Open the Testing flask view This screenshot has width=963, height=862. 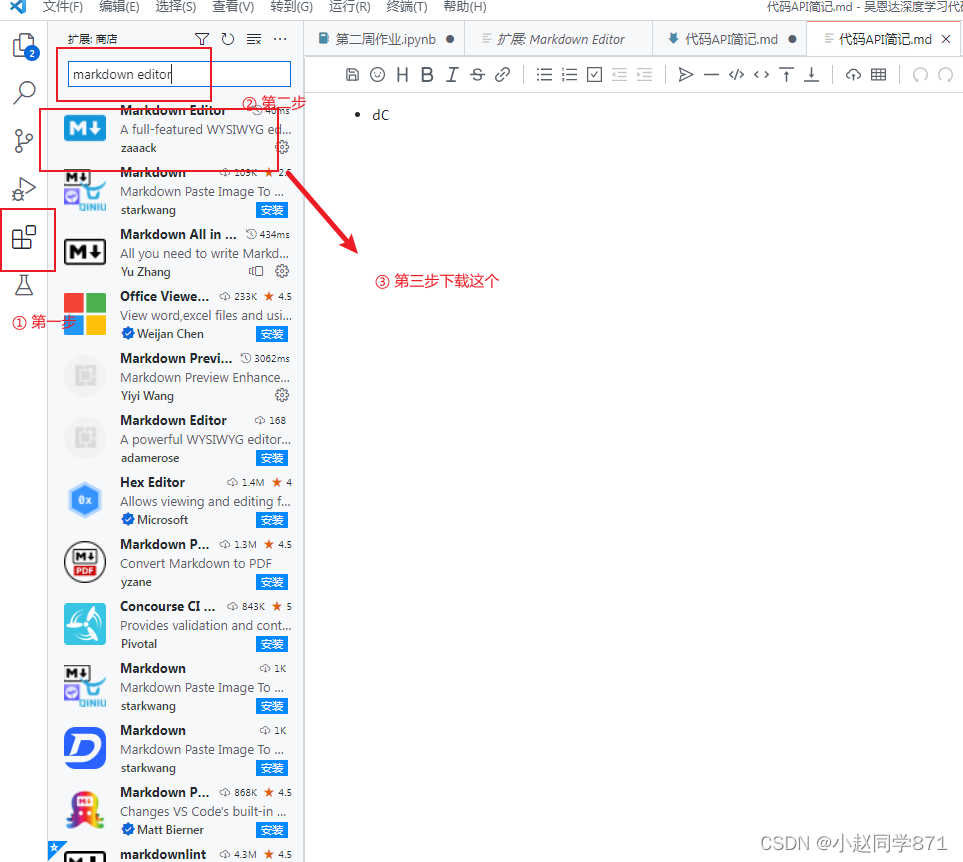[24, 285]
